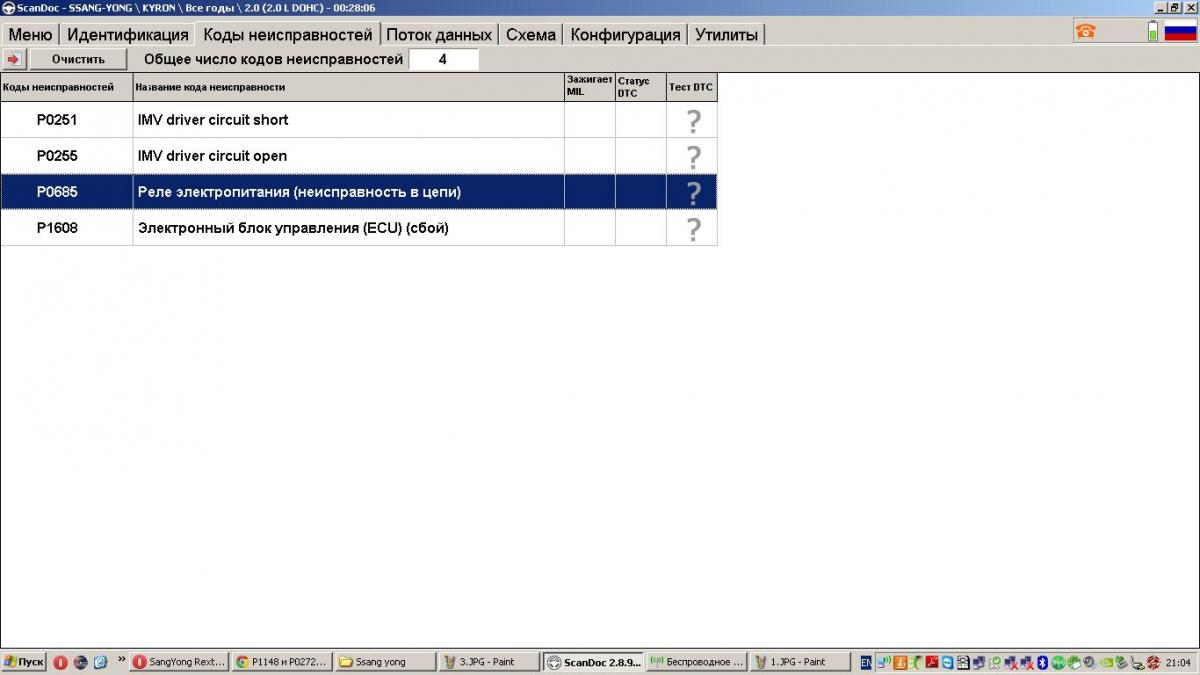
Task: Switch to Беспроводное taskbar window
Action: (696, 662)
